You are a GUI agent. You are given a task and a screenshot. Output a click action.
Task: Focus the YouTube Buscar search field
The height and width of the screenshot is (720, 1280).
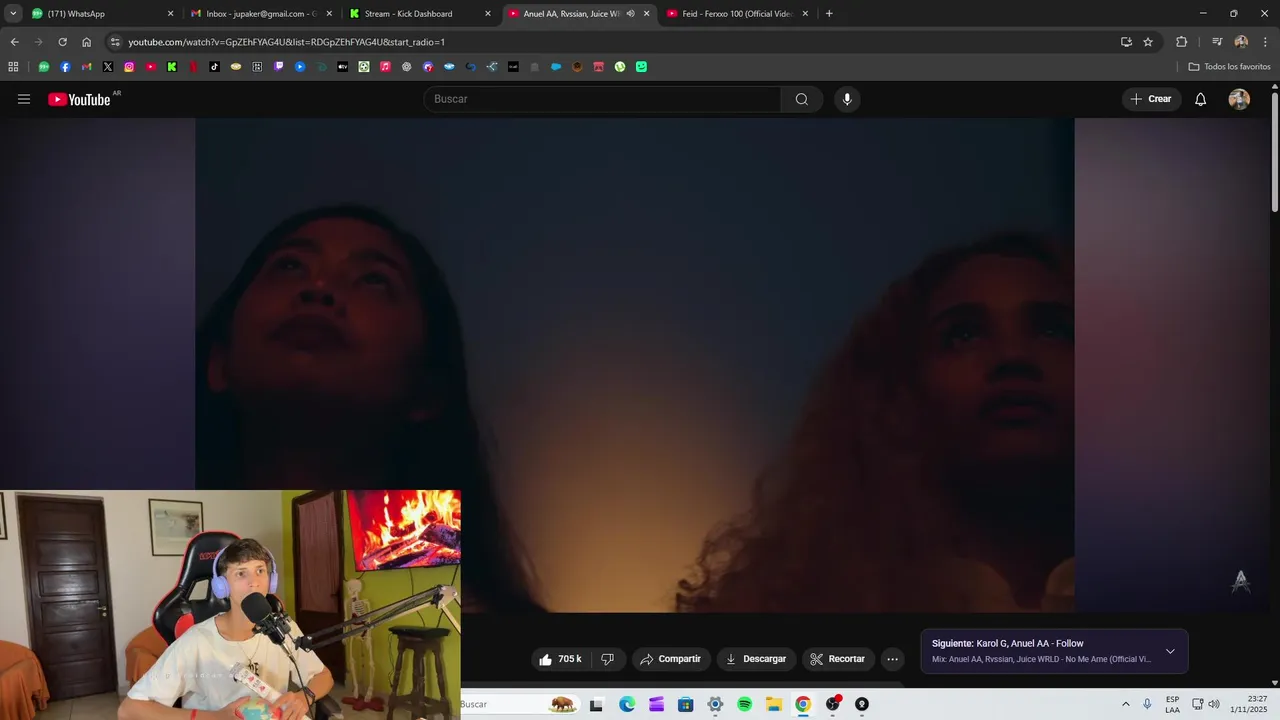pos(602,99)
